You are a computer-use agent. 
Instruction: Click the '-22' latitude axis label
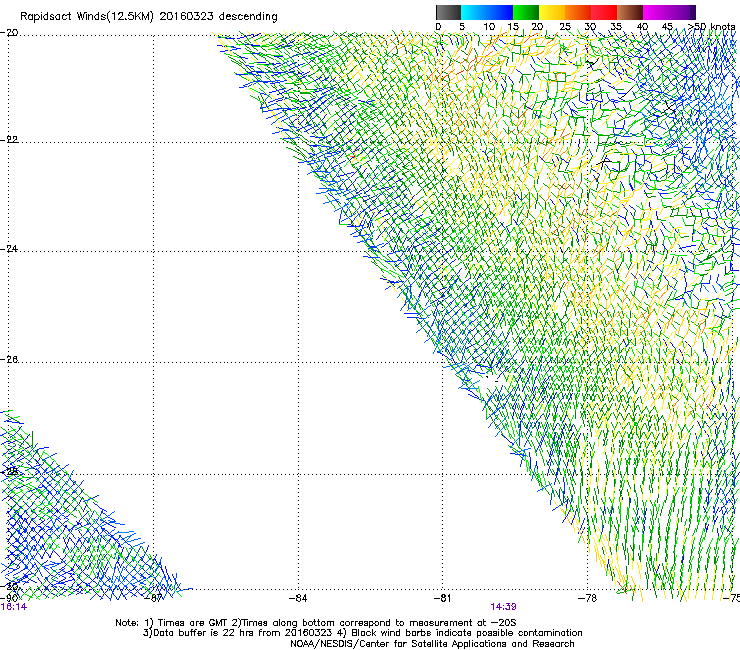9,140
